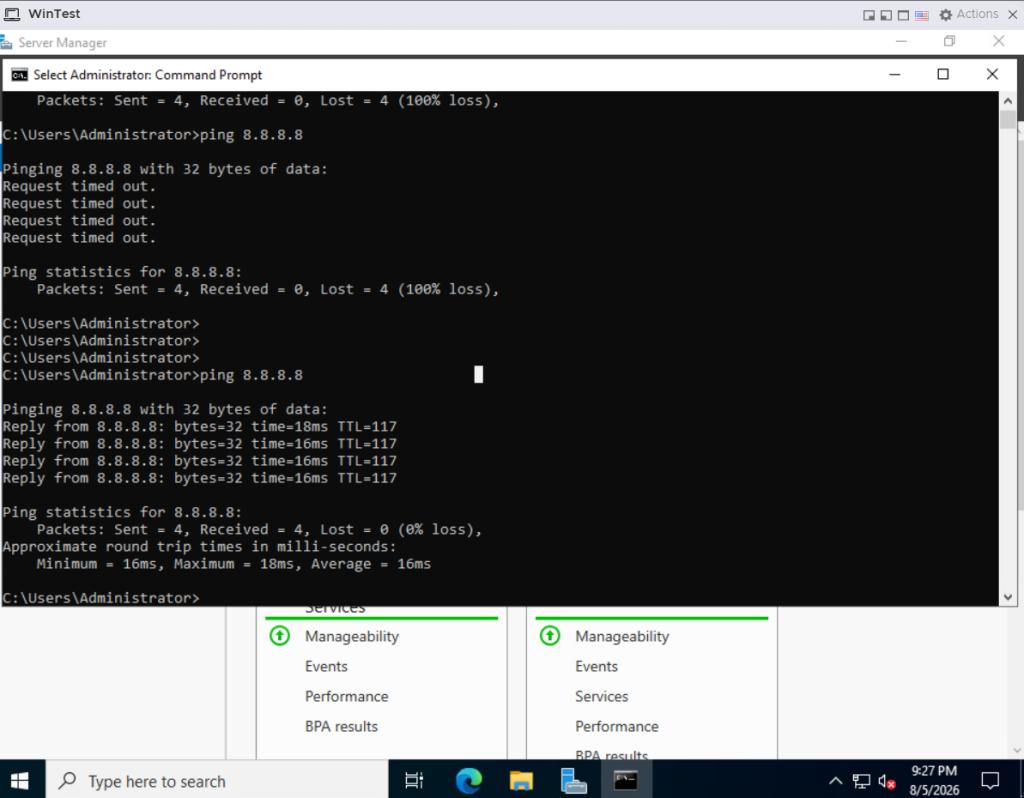Screen dimensions: 1024x798
Task: Minimize the Command Prompt window
Action: (895, 74)
